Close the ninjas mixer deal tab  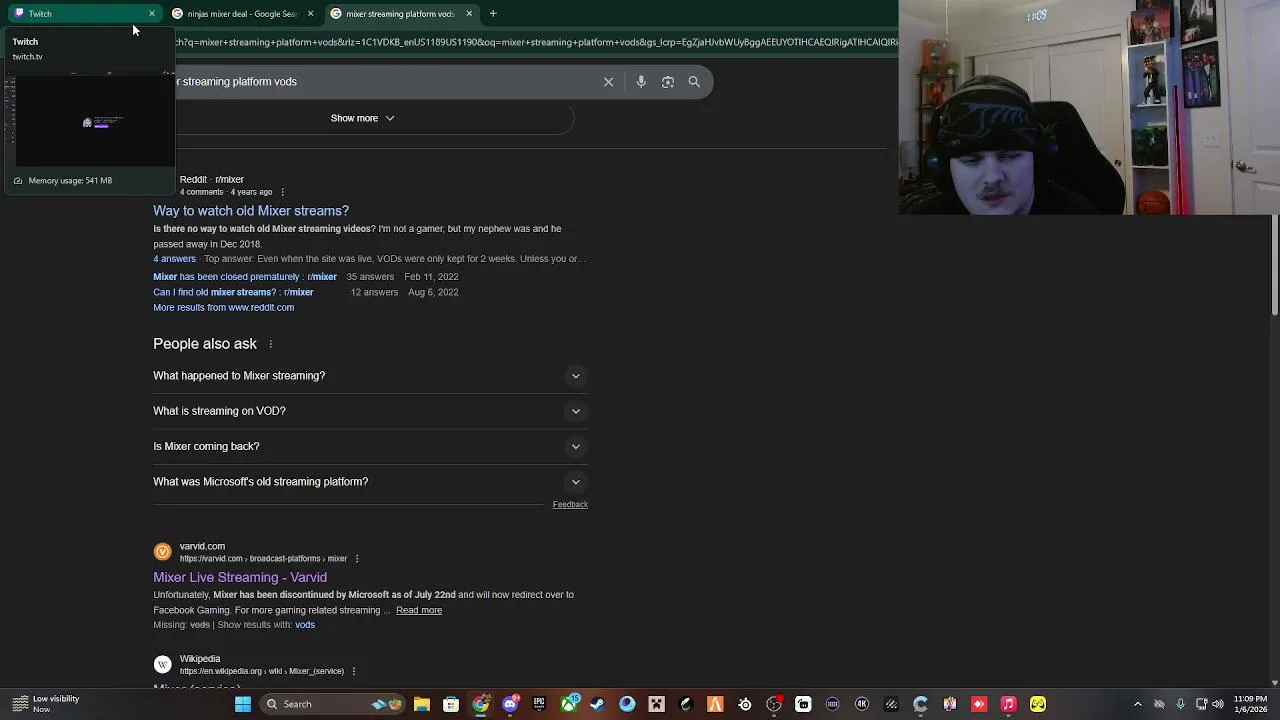tap(311, 14)
